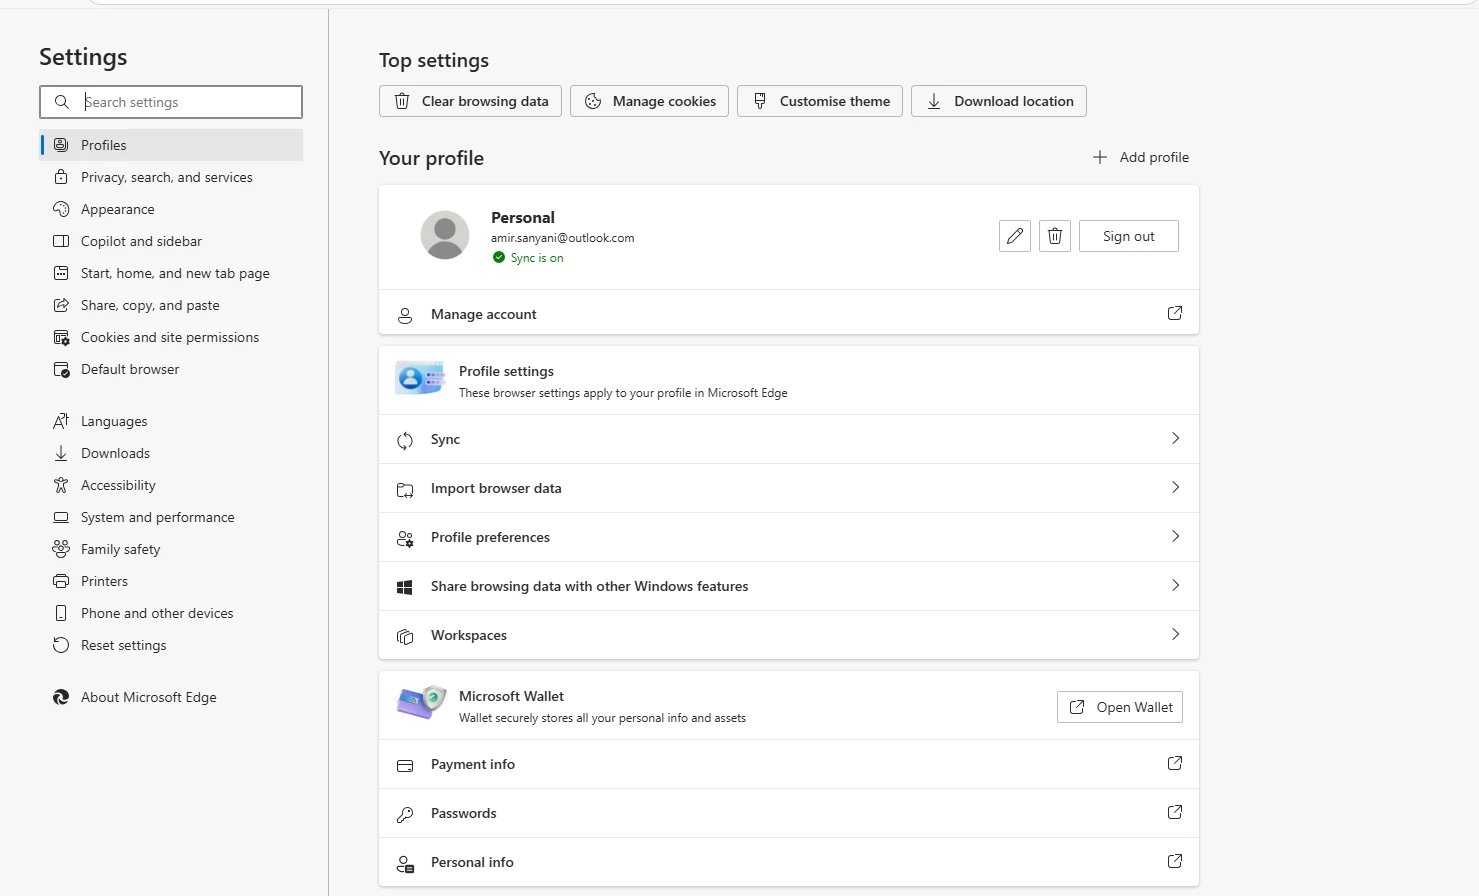Expand the Workspaces row chevron

coord(1175,634)
